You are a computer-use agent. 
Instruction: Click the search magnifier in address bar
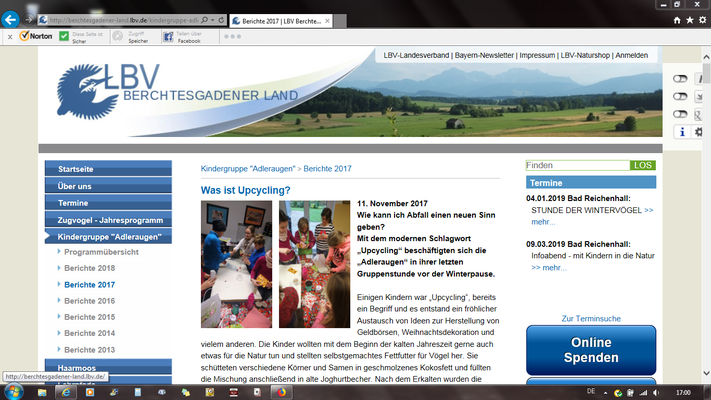tap(205, 20)
